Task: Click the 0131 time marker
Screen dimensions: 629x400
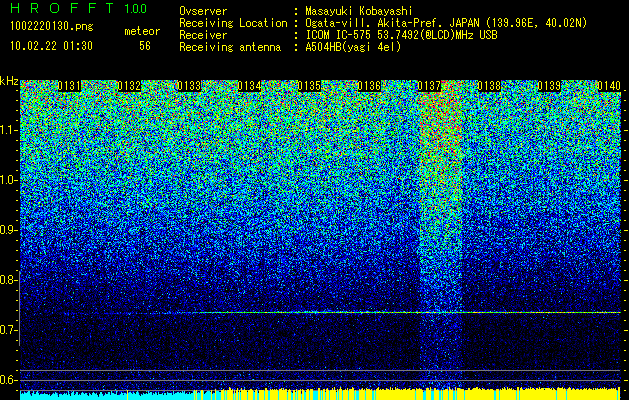Action: [x=69, y=86]
